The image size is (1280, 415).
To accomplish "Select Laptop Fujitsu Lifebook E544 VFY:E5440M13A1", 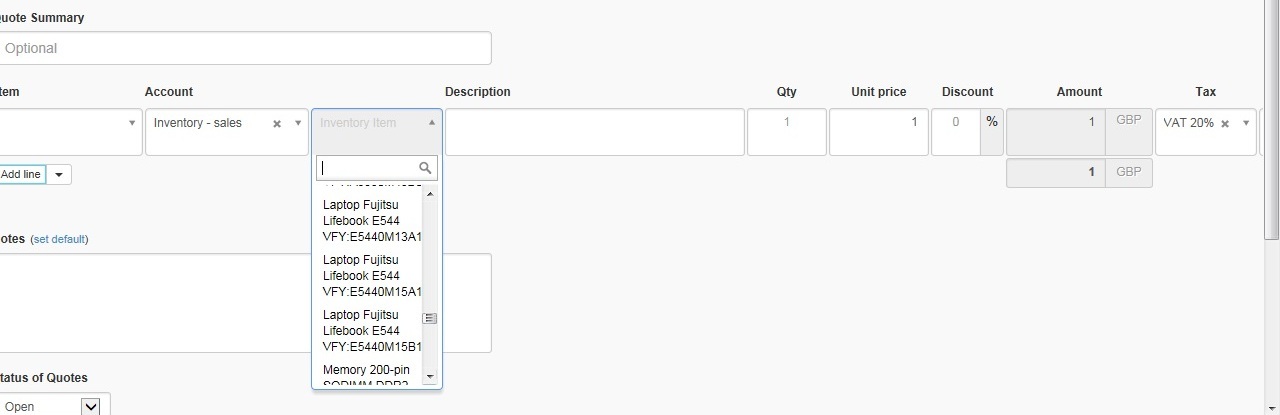I will [x=371, y=221].
